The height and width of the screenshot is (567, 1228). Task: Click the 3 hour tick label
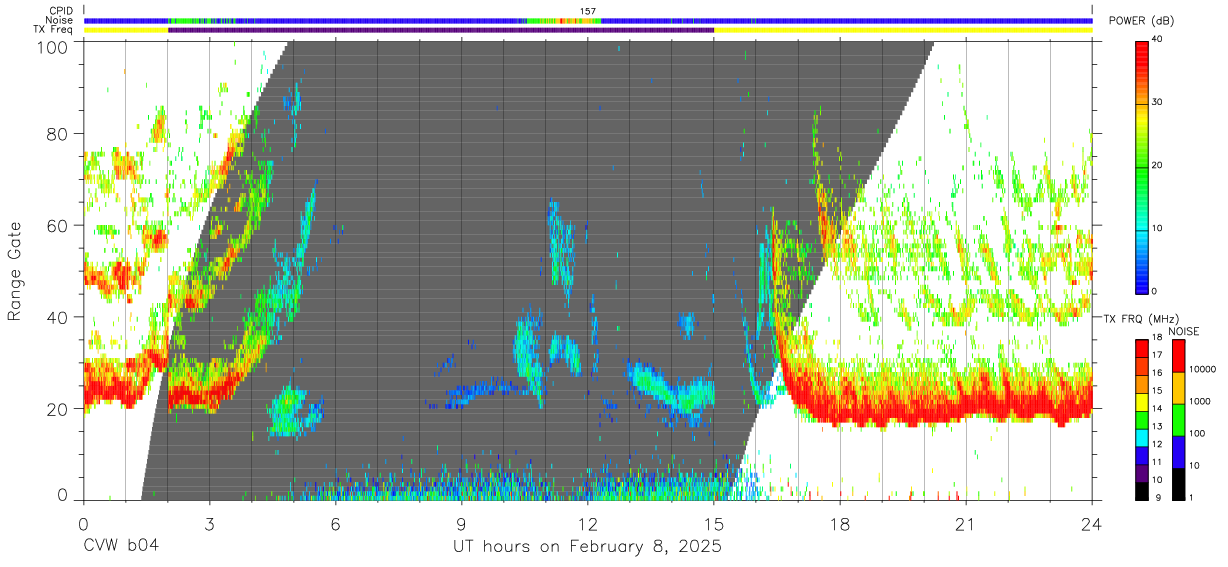209,524
